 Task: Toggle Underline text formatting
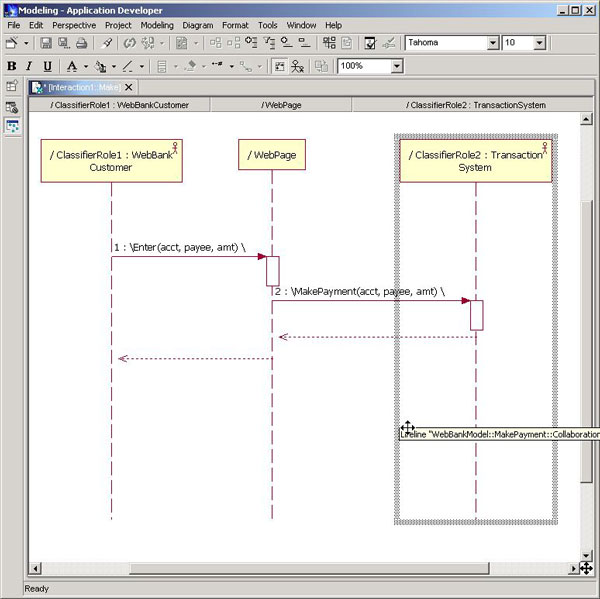click(47, 66)
